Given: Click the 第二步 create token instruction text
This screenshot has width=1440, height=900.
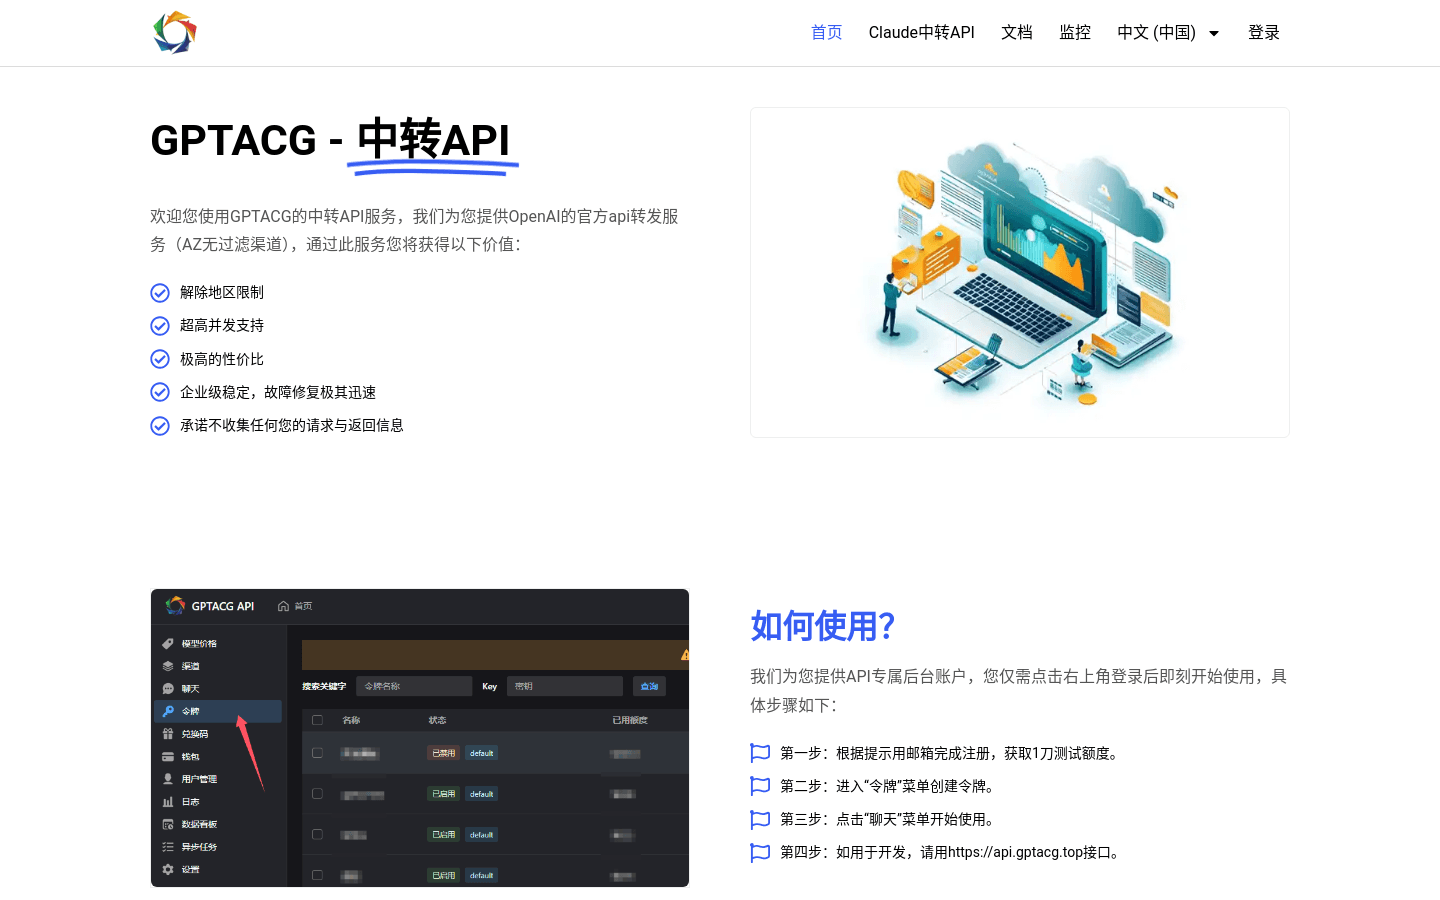Looking at the screenshot, I should (x=890, y=786).
